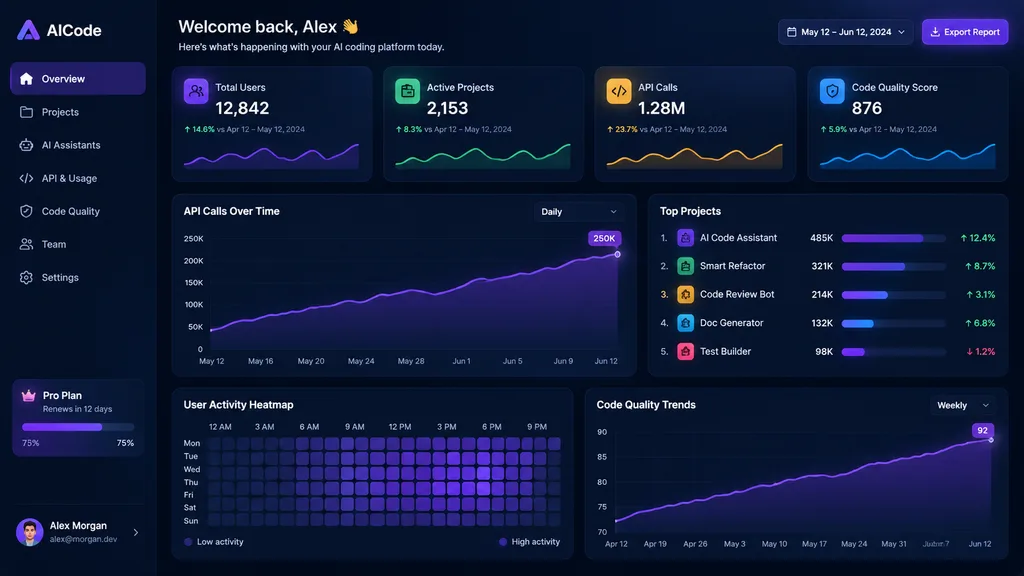Click the Team people icon
Image resolution: width=1024 pixels, height=576 pixels.
point(26,244)
